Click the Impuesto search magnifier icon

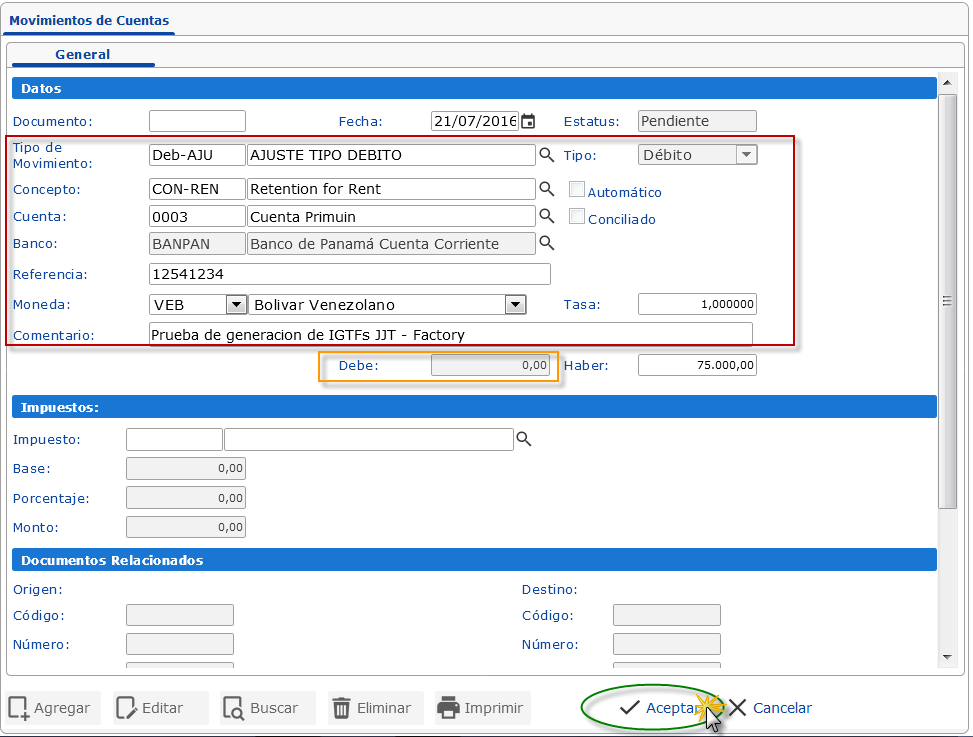[523, 439]
